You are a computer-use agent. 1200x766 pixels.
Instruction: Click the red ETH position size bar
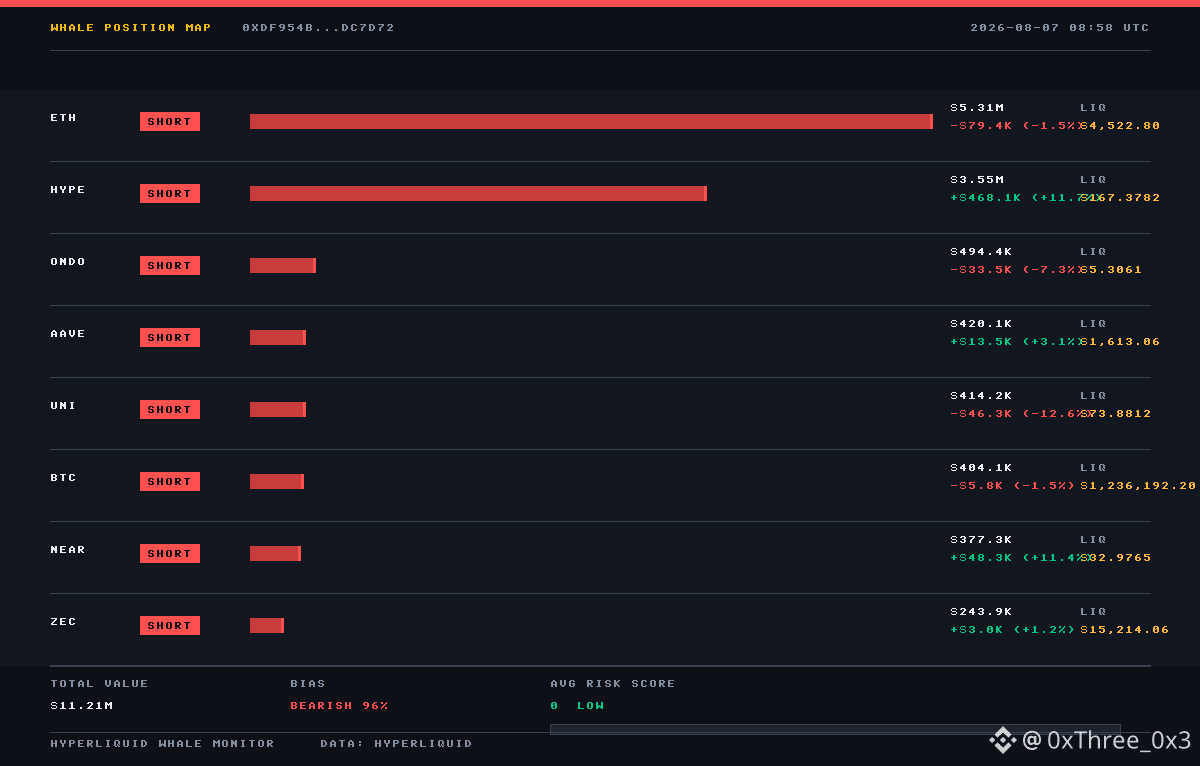[591, 122]
